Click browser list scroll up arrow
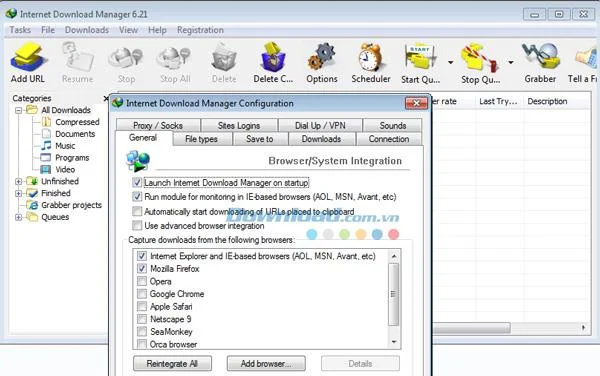Image resolution: width=600 pixels, height=376 pixels. point(394,256)
